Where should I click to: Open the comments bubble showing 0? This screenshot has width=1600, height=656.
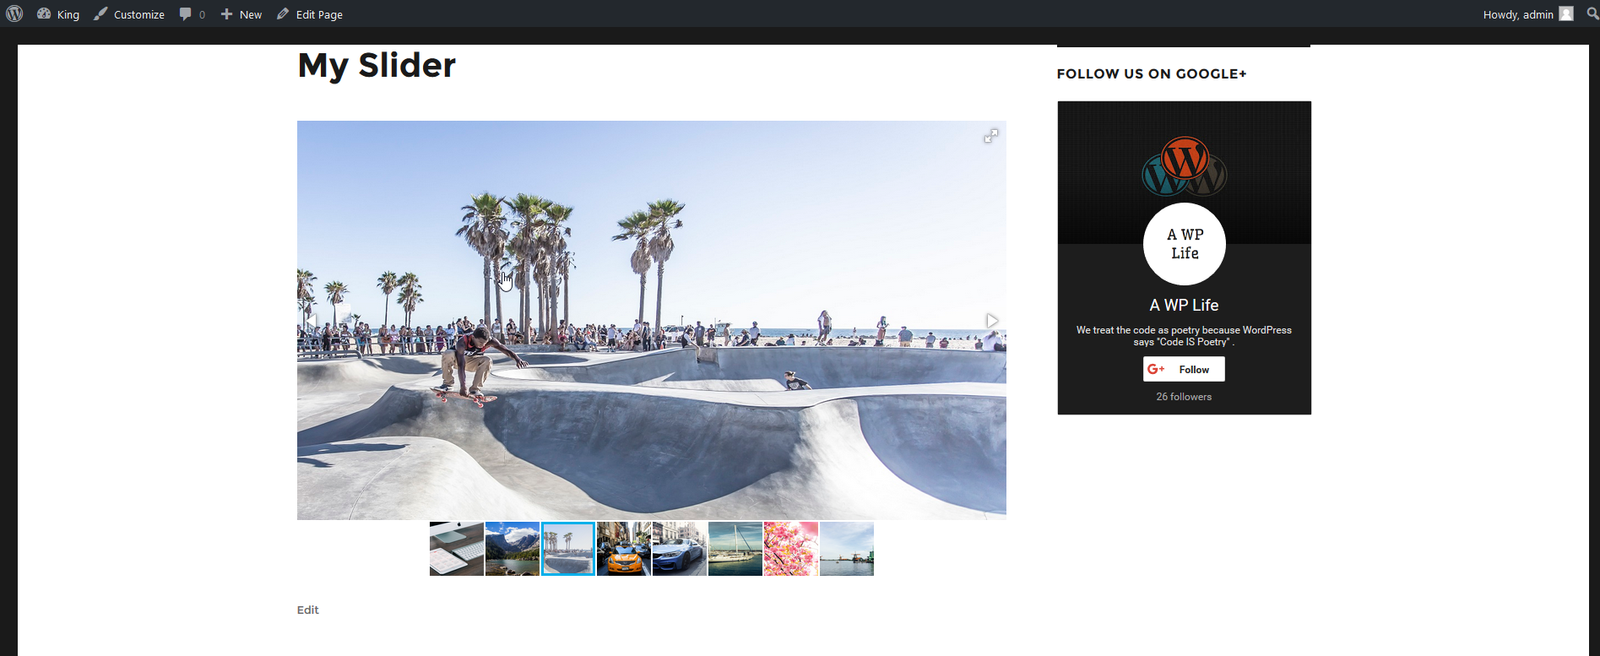192,14
